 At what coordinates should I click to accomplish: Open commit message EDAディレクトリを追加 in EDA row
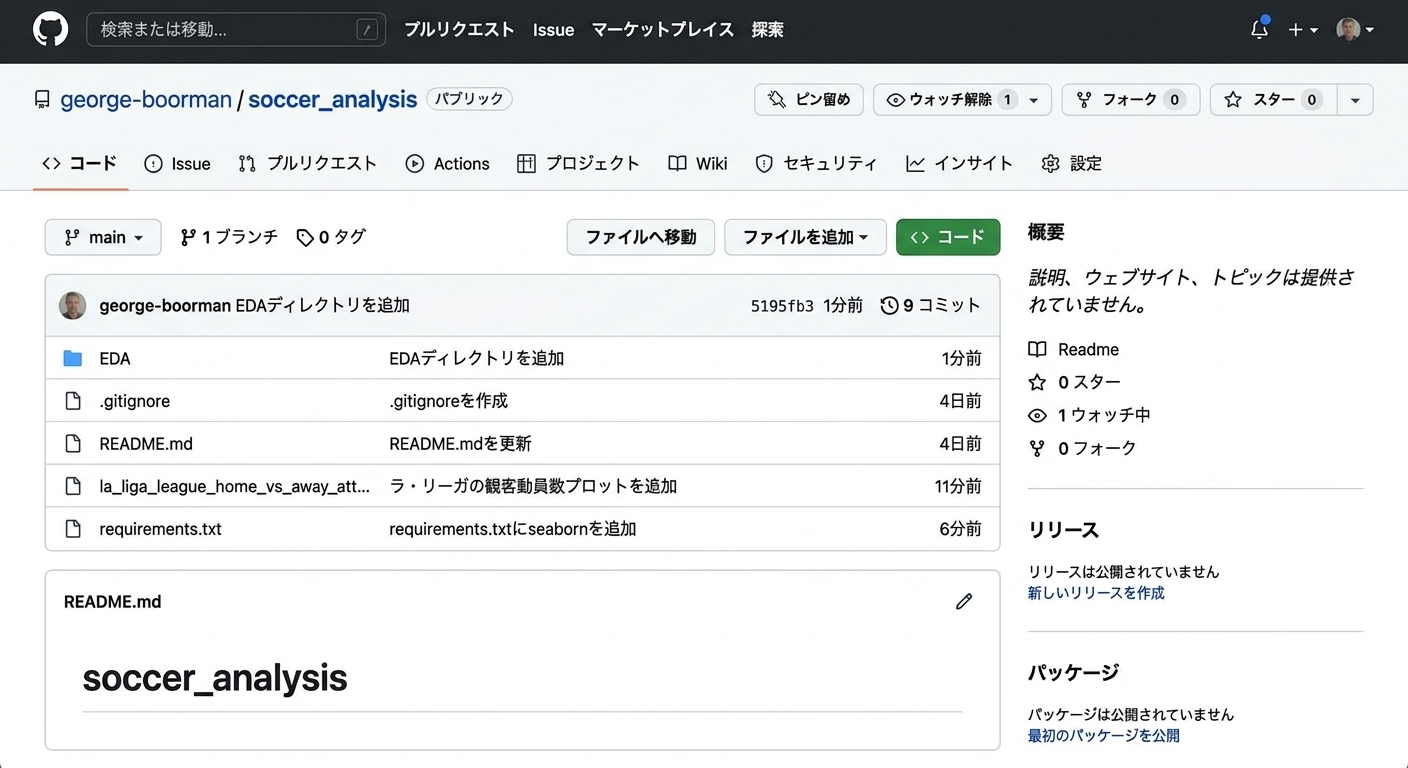477,358
